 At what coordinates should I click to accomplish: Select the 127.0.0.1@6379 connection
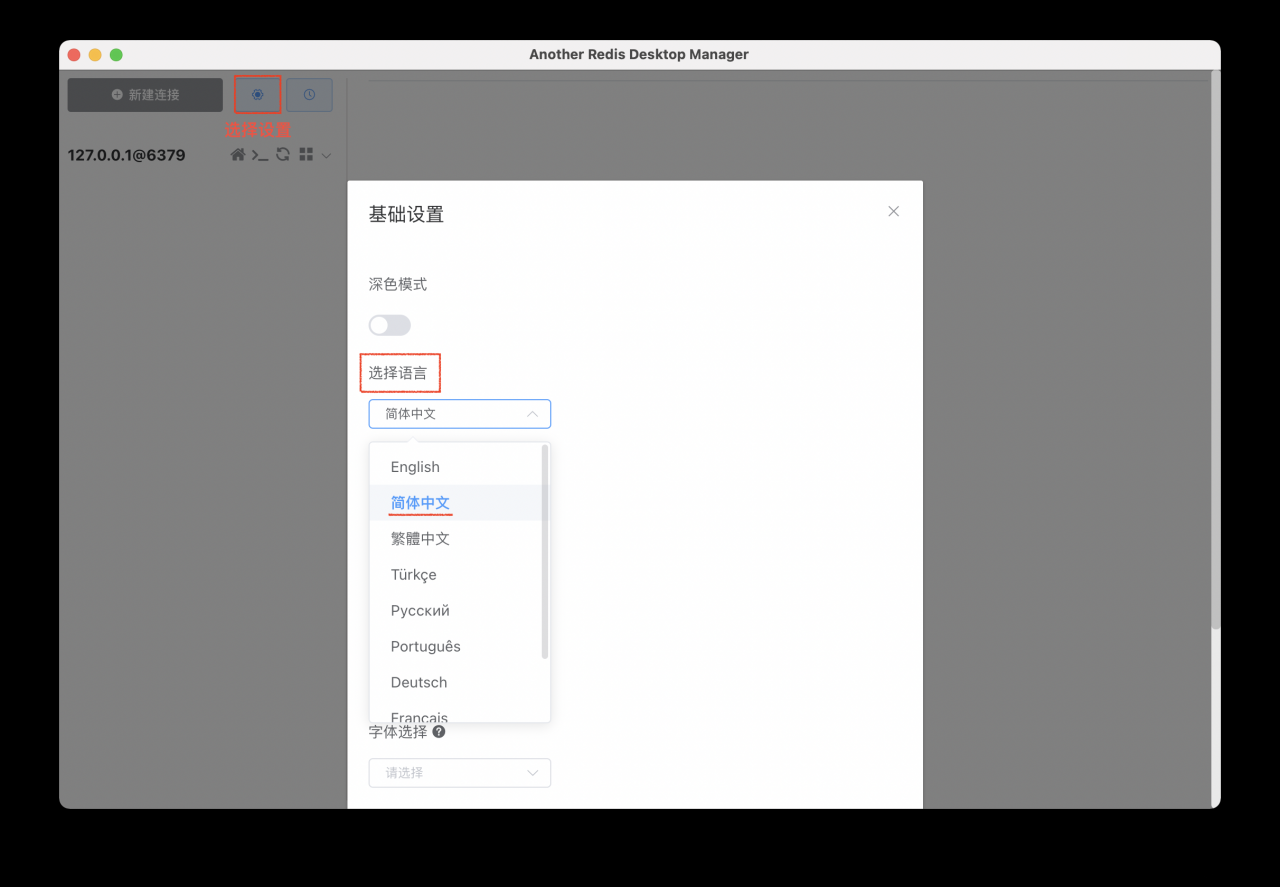(x=127, y=155)
